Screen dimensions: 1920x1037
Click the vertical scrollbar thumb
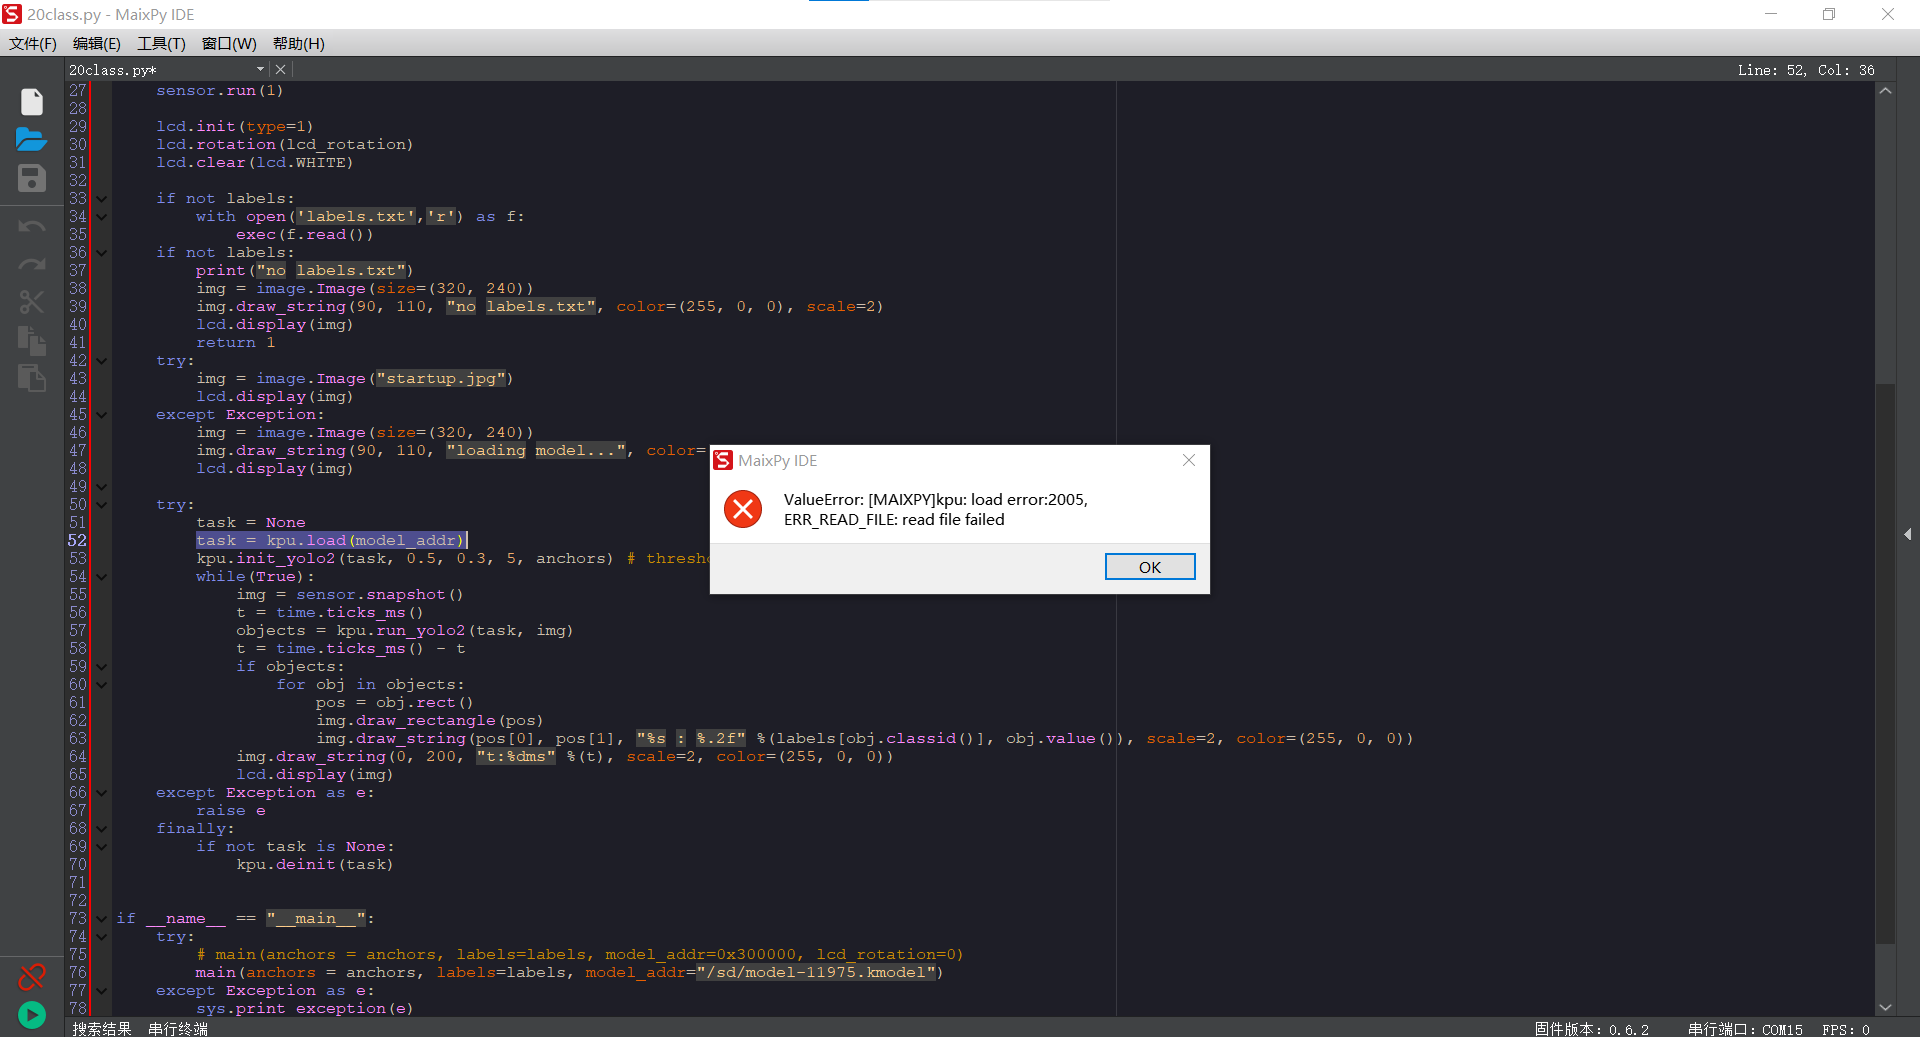1885,664
